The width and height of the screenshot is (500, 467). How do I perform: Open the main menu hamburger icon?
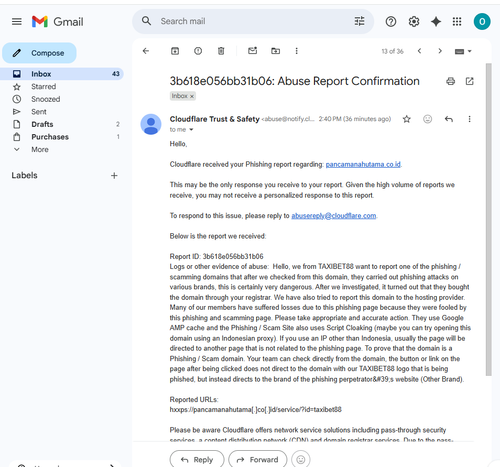click(x=17, y=22)
